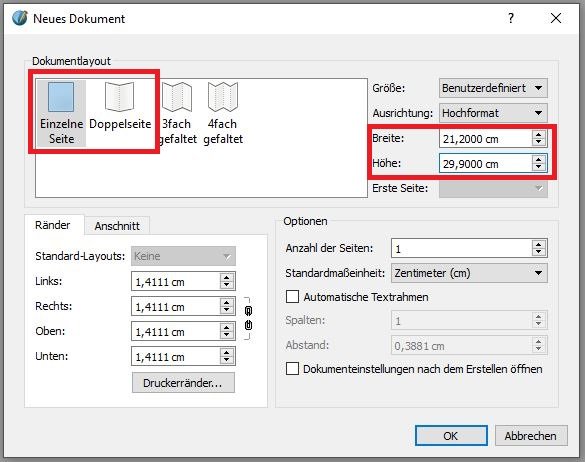Pick the 3fach gefaltet layout icon
This screenshot has width=585, height=462.
click(177, 97)
